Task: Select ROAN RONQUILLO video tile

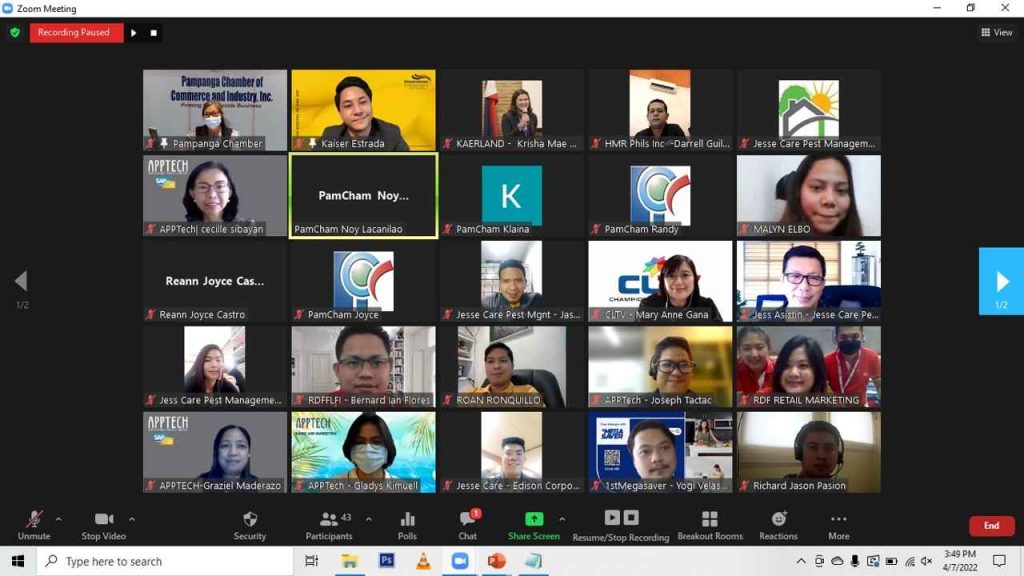Action: (511, 367)
